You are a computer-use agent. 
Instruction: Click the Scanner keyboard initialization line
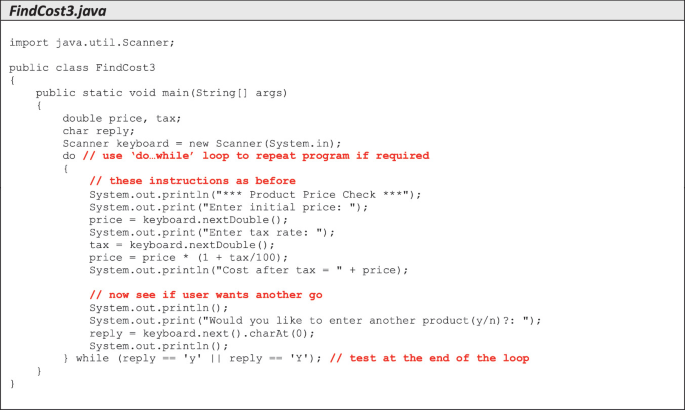pyautogui.click(x=198, y=144)
